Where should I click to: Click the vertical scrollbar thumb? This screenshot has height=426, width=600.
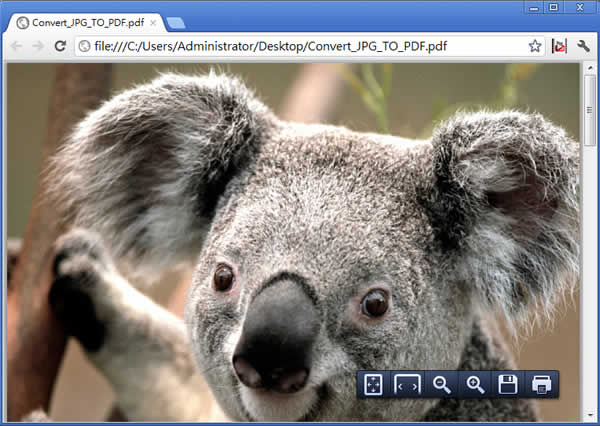coord(590,111)
